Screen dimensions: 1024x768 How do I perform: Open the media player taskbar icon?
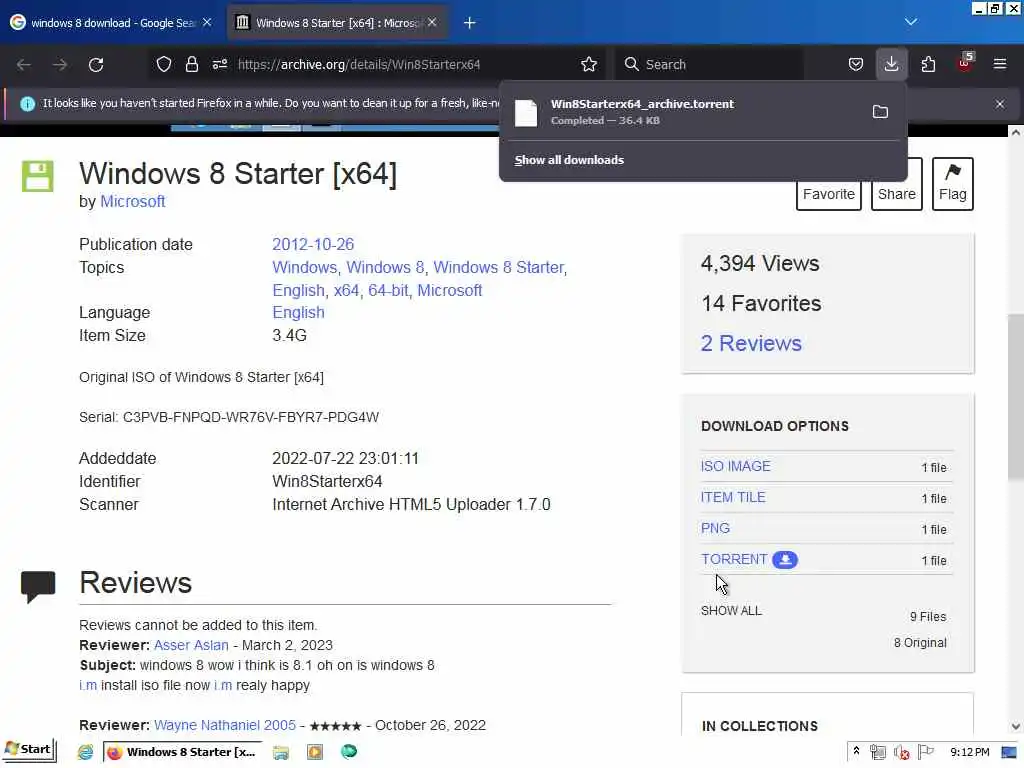click(315, 752)
